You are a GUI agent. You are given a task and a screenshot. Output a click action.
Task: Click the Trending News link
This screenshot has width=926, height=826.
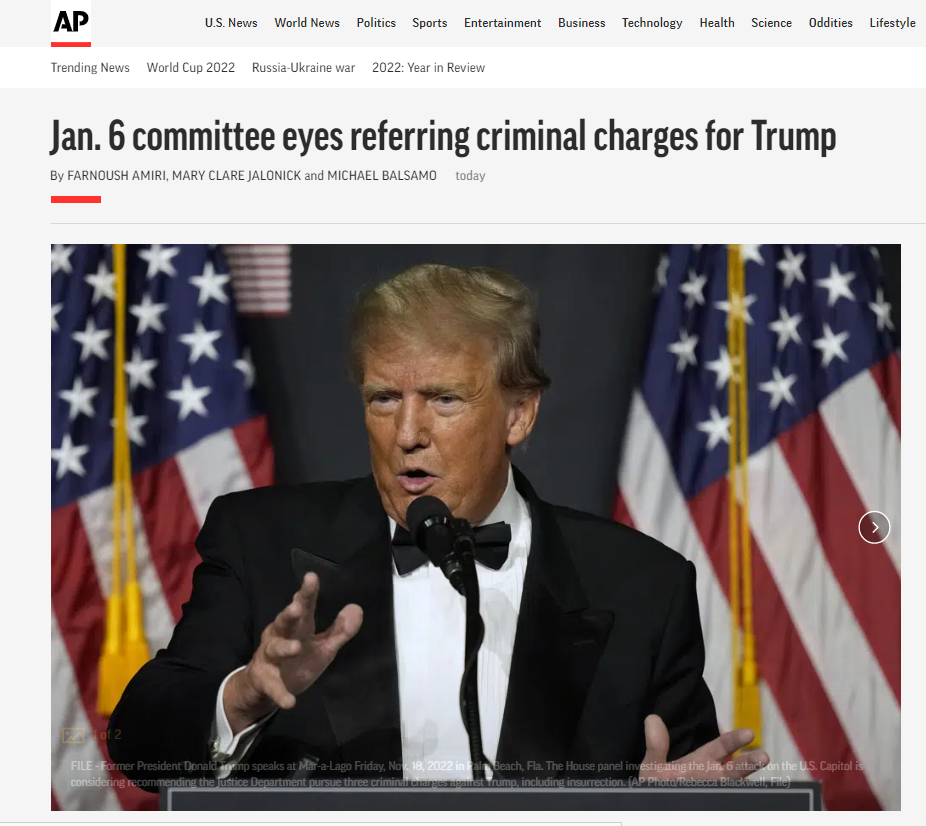tap(90, 68)
